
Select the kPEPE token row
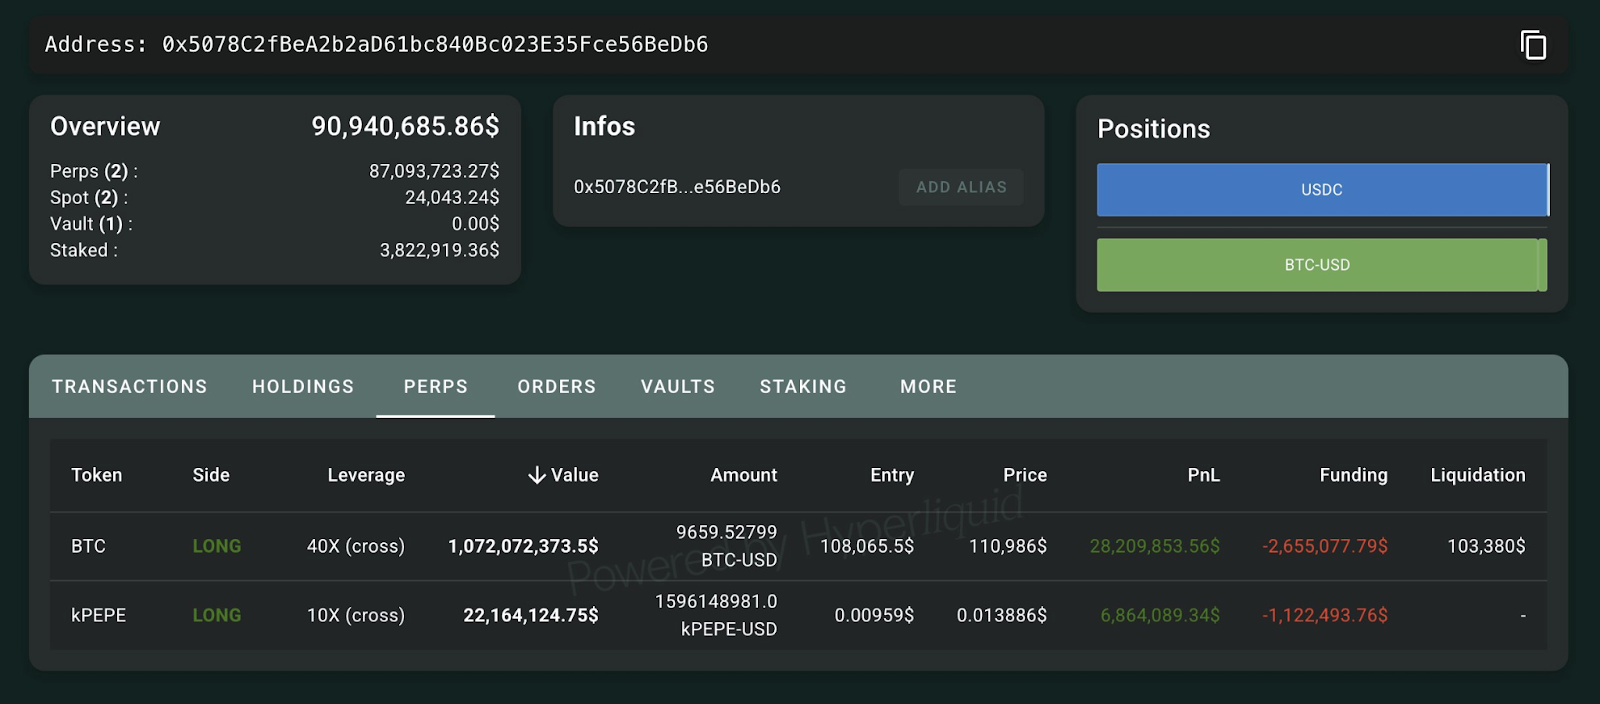[x=98, y=615]
